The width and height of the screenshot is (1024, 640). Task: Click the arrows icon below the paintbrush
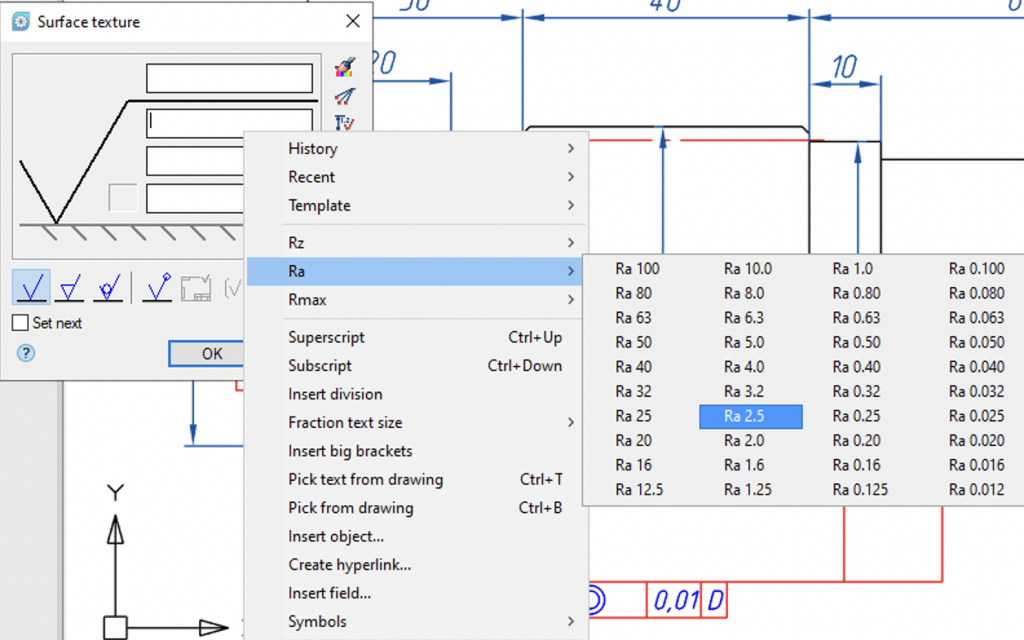[x=344, y=97]
